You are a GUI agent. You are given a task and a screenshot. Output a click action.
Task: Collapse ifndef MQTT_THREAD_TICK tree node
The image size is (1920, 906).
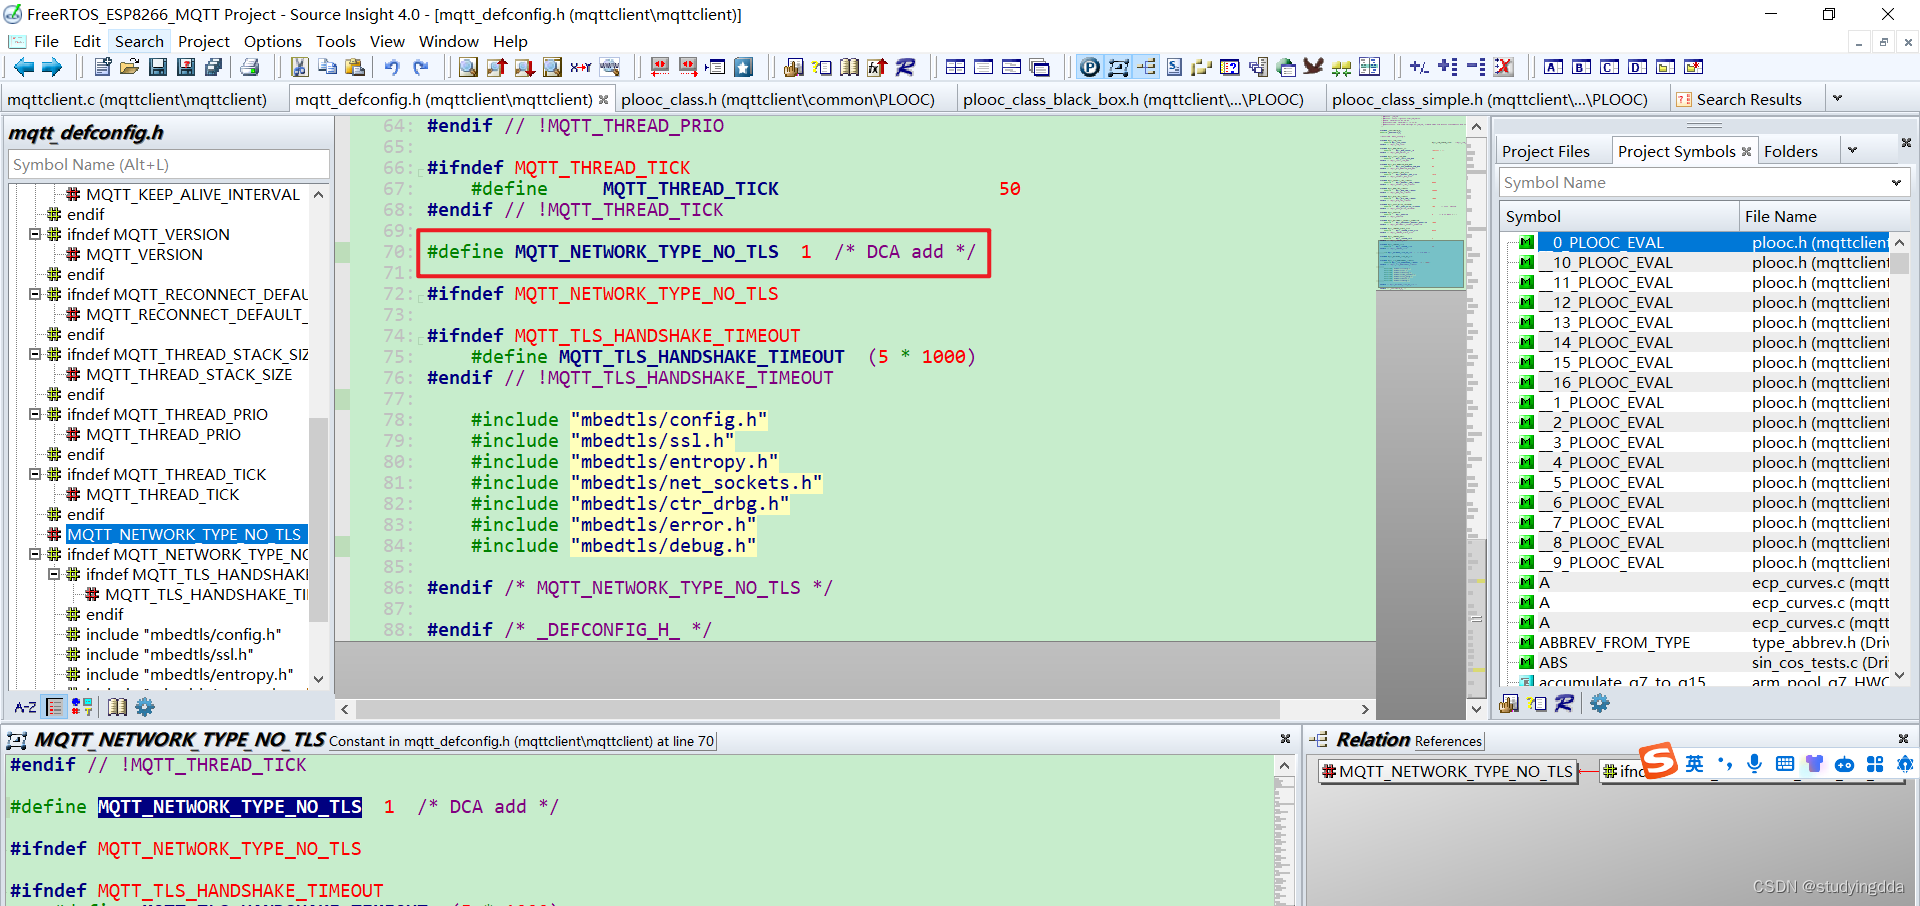point(35,474)
